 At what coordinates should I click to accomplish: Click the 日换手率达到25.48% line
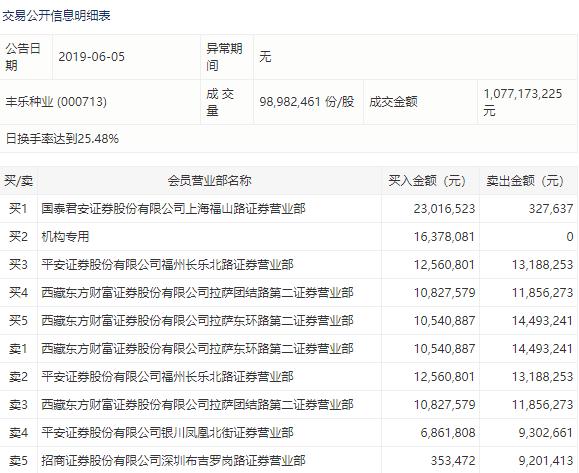pyautogui.click(x=62, y=139)
